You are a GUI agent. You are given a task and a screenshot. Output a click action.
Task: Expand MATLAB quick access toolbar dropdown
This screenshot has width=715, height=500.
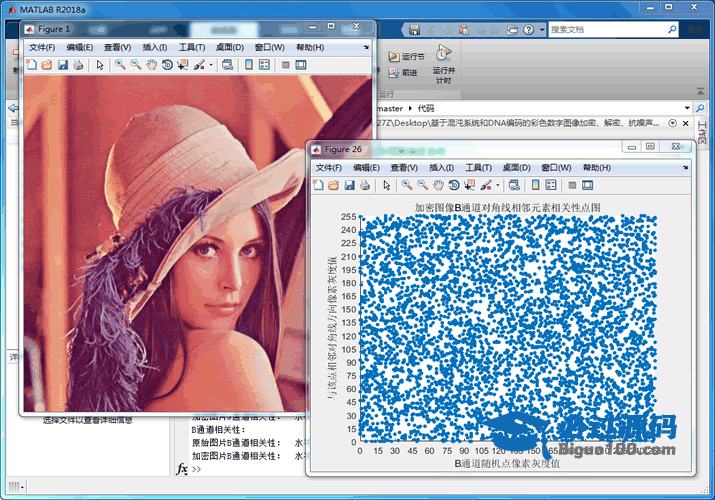(542, 30)
